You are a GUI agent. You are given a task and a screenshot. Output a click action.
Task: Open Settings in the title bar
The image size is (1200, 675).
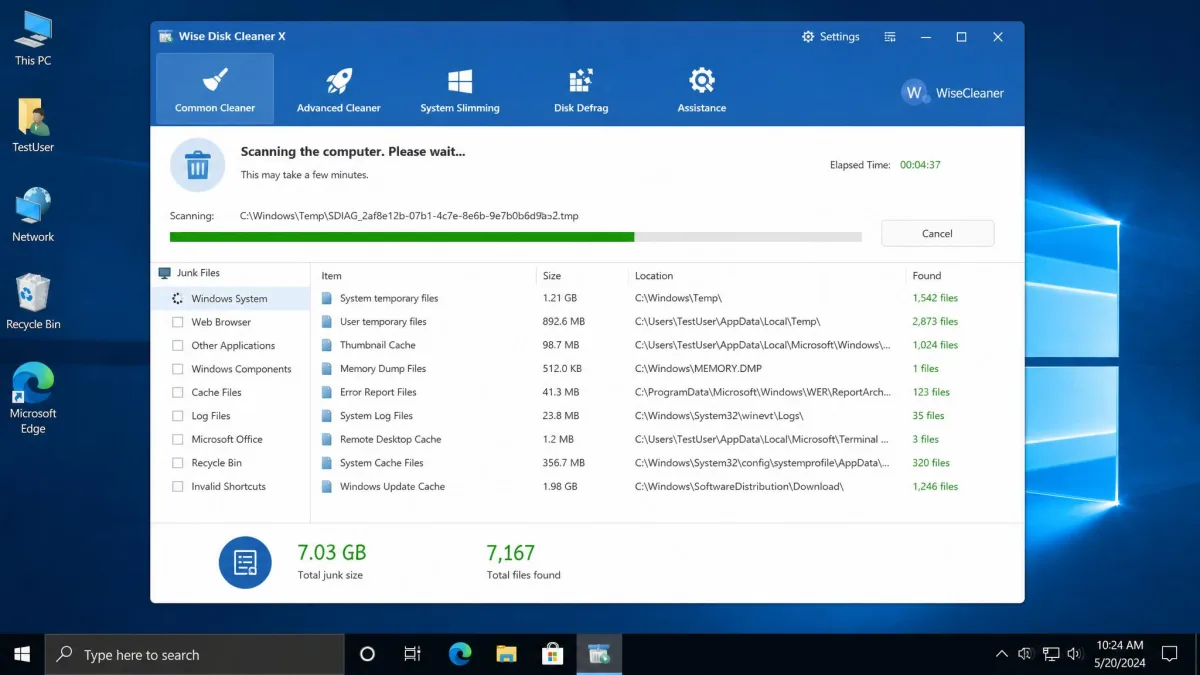click(831, 37)
